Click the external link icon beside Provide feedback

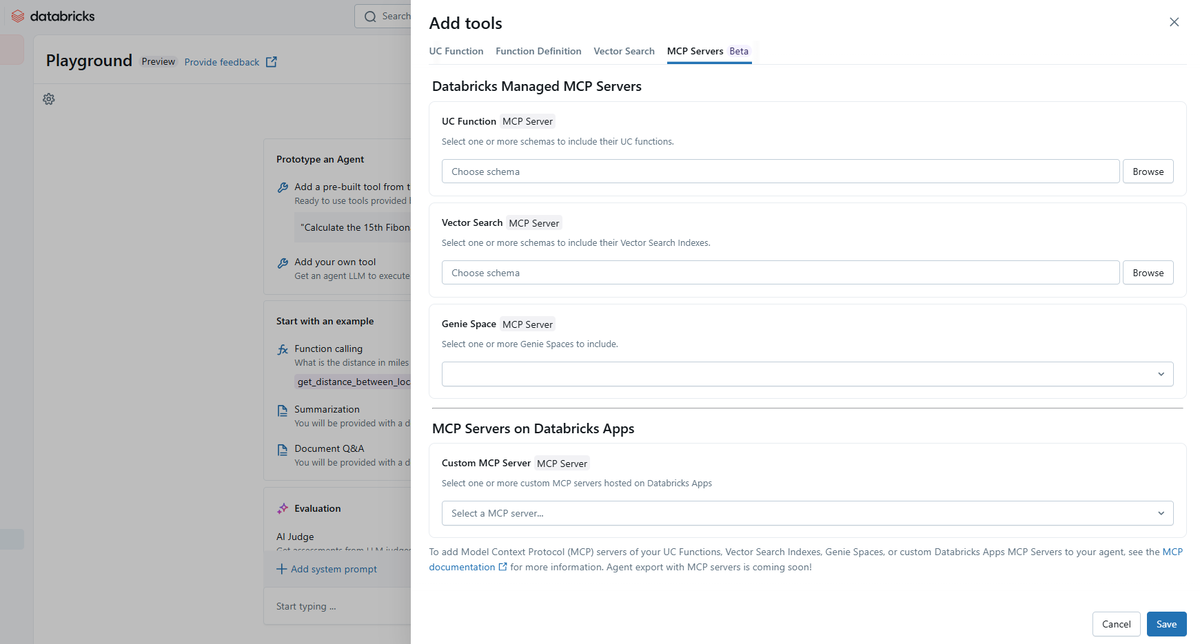[271, 62]
